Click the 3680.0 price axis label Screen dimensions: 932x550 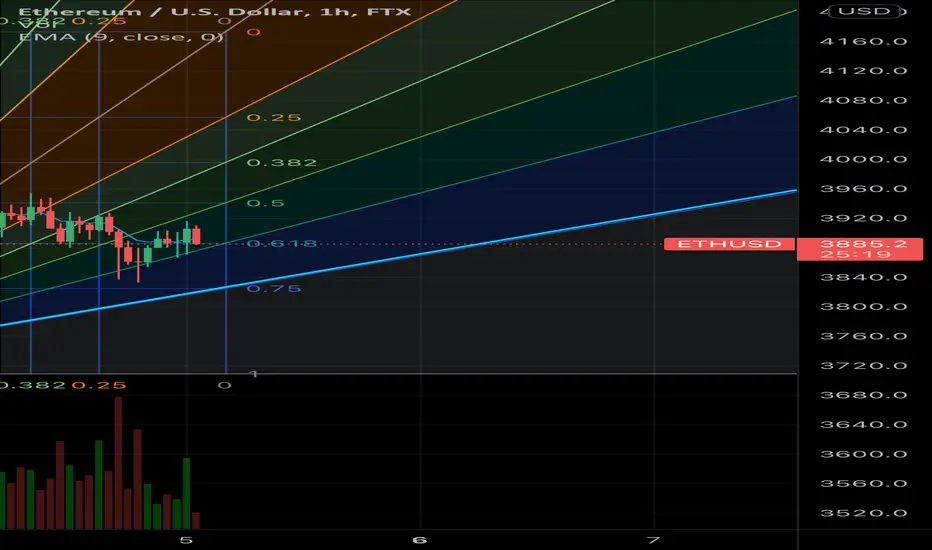(863, 395)
